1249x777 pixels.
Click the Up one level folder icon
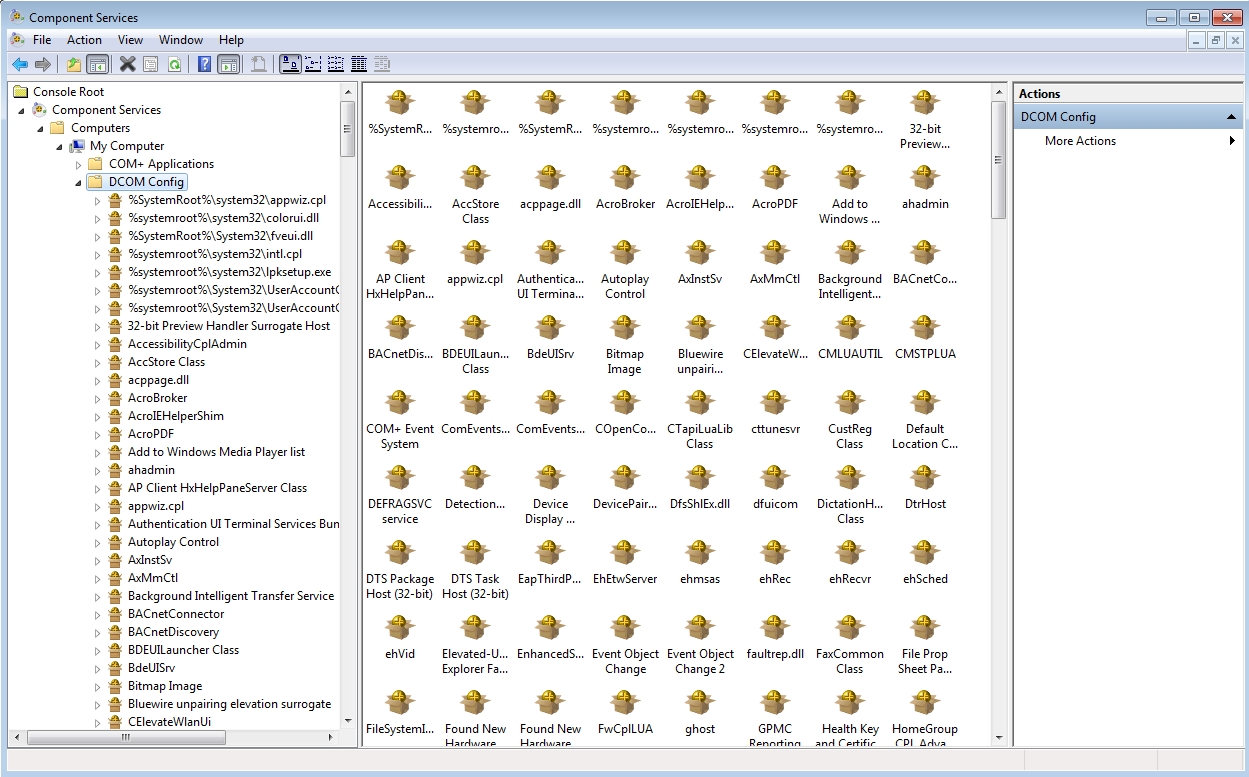72,63
